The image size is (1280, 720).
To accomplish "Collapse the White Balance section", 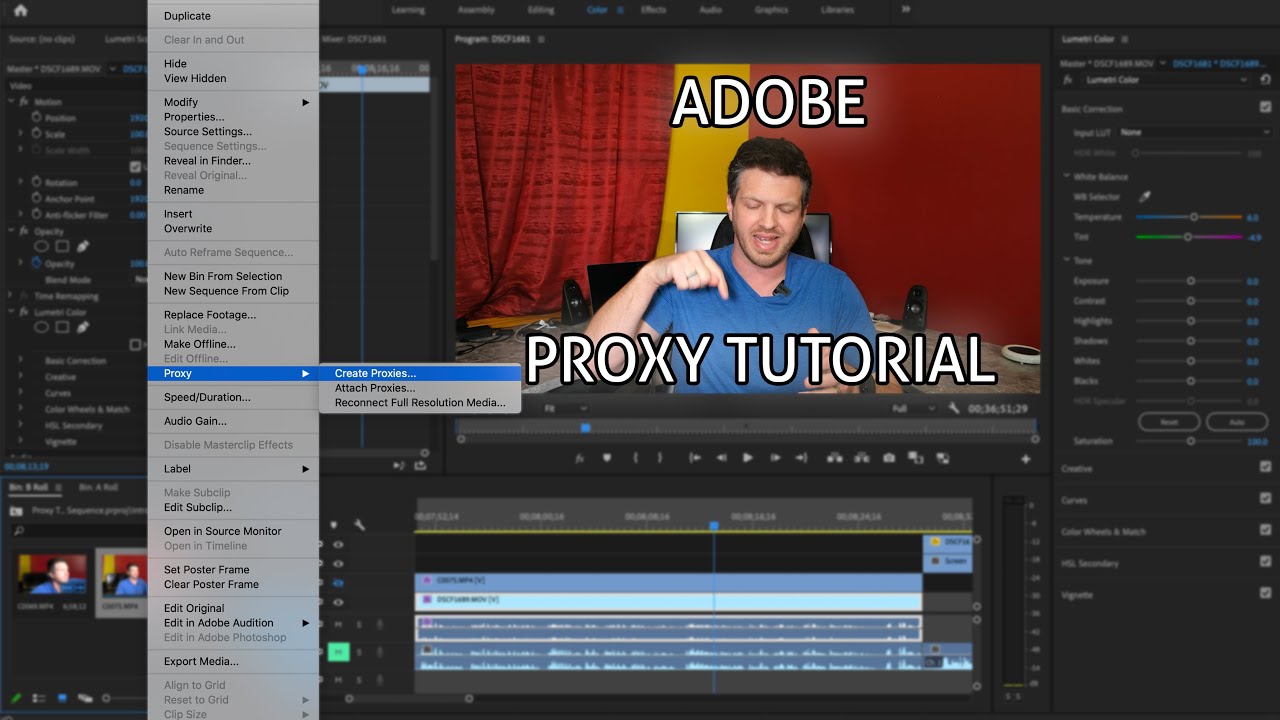I will coord(1067,176).
